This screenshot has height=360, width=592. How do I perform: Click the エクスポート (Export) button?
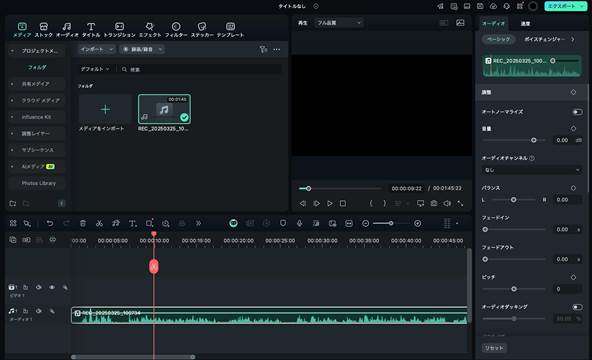click(565, 6)
